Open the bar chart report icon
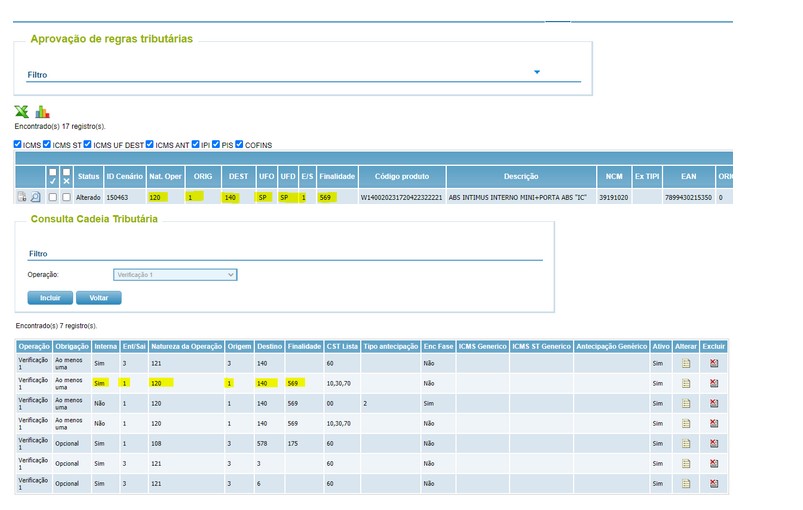This screenshot has height=510, width=803. 42,111
